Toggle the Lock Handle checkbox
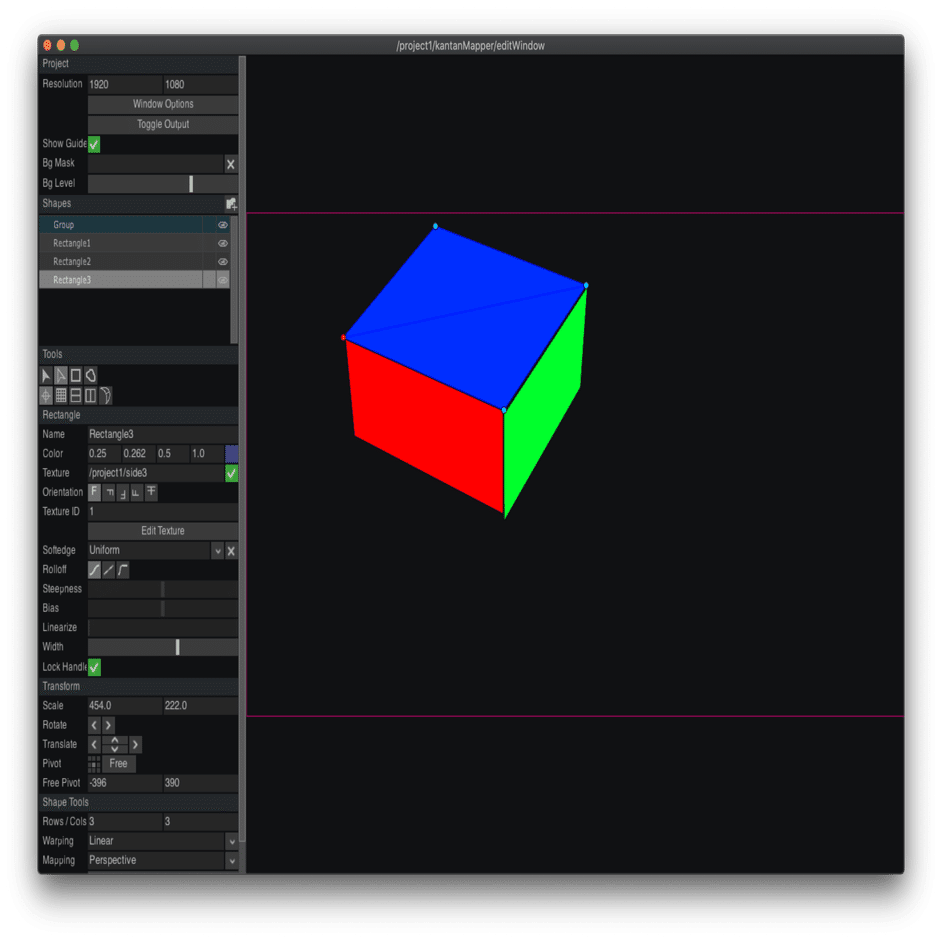 [94, 667]
